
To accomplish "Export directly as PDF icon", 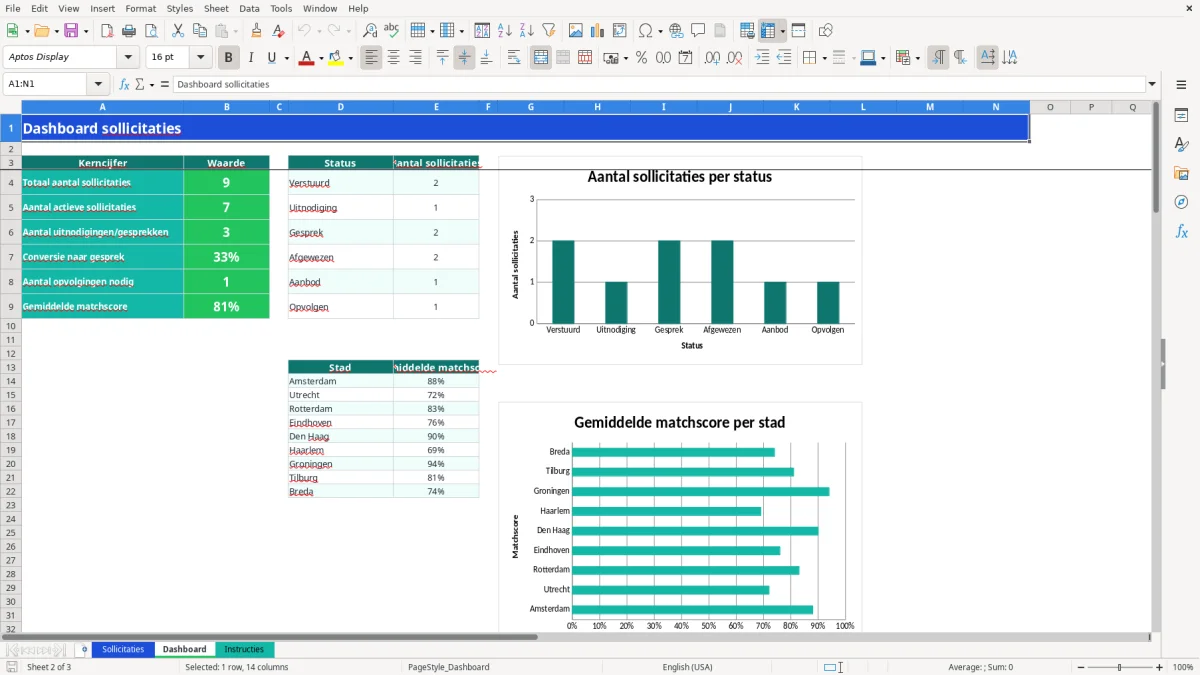I will [x=107, y=31].
